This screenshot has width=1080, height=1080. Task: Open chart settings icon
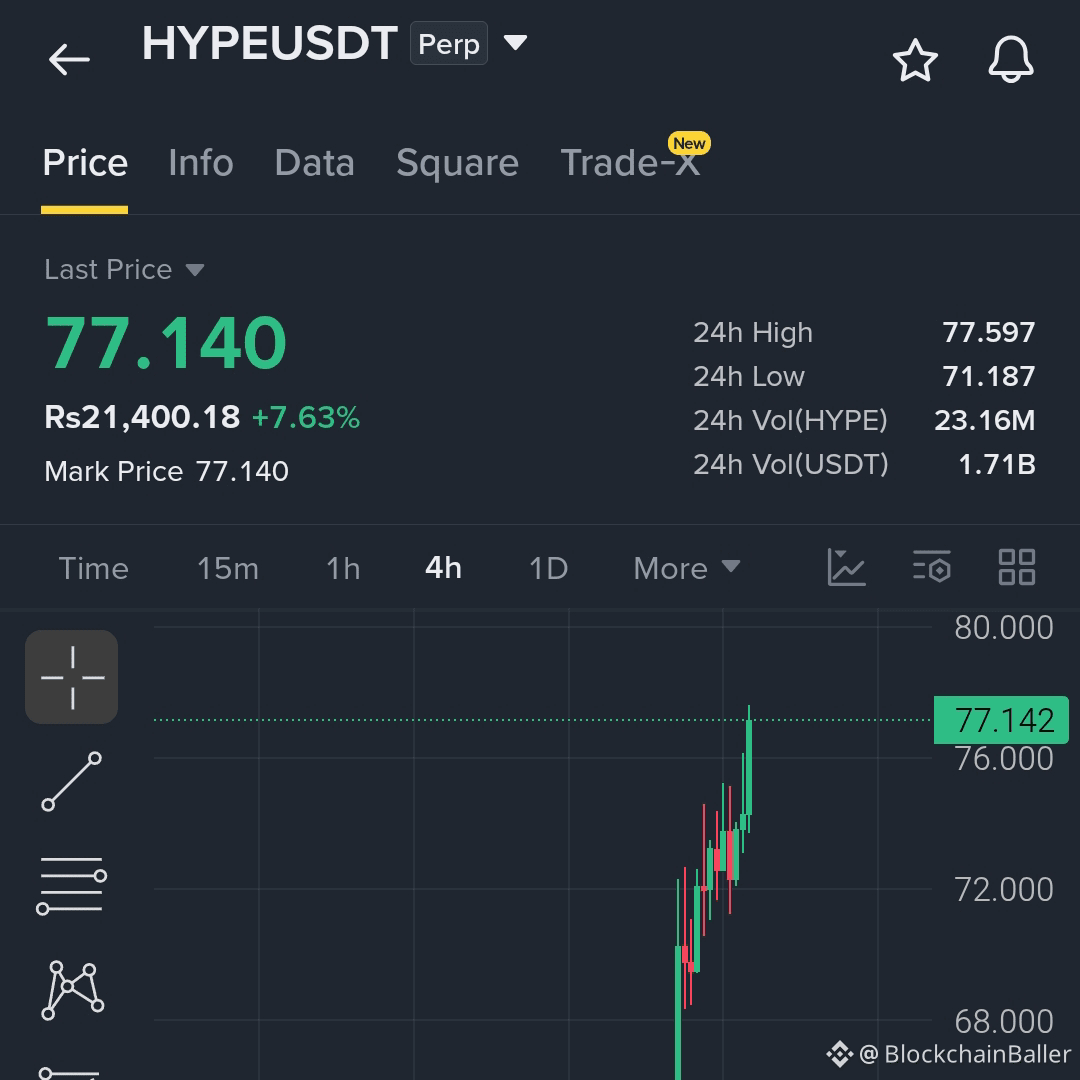932,568
